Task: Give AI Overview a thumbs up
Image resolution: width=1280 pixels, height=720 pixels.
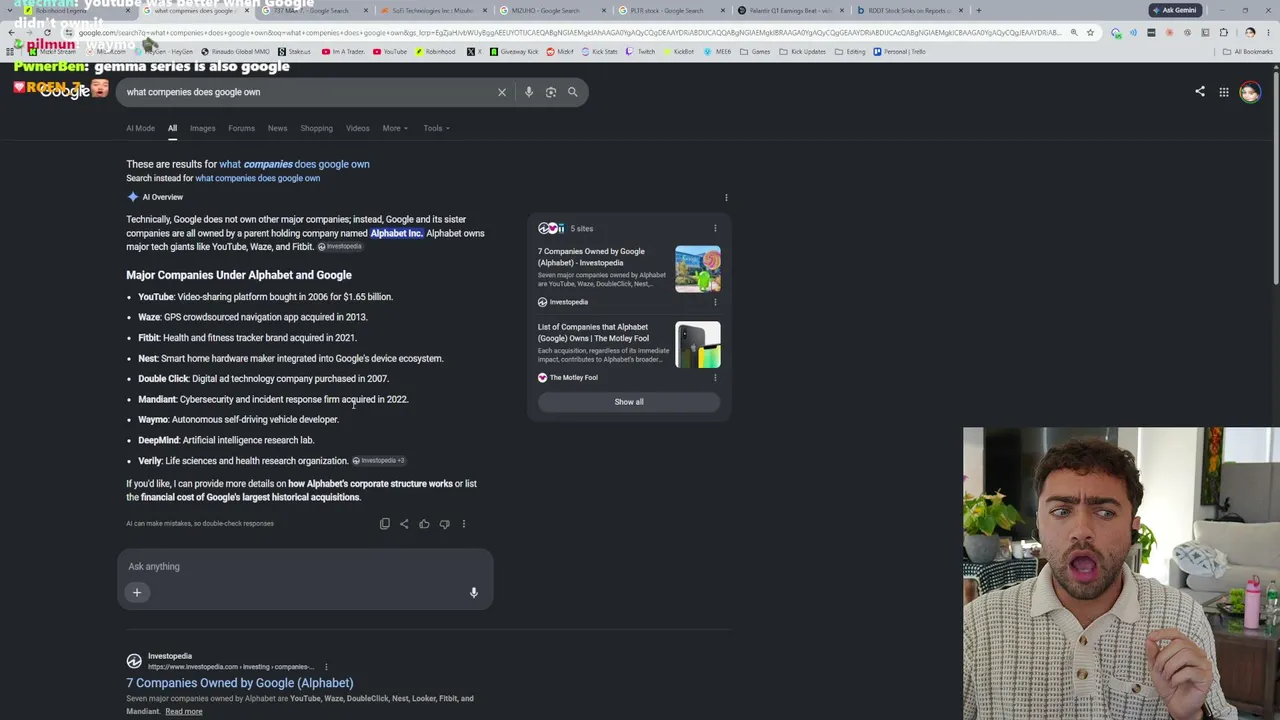Action: (x=424, y=524)
